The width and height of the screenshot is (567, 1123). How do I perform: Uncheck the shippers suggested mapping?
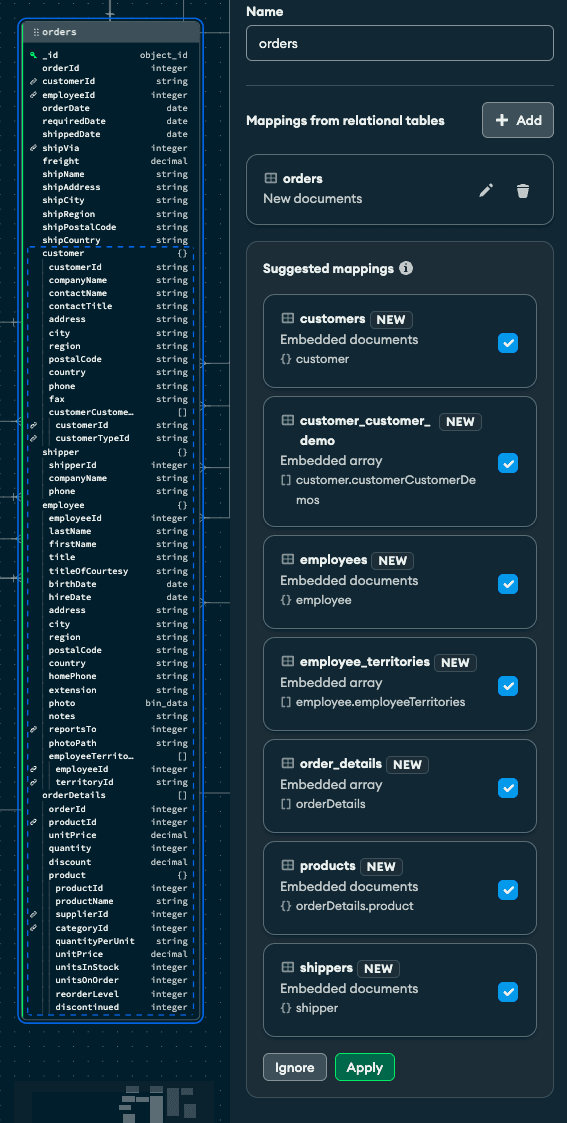click(x=508, y=992)
